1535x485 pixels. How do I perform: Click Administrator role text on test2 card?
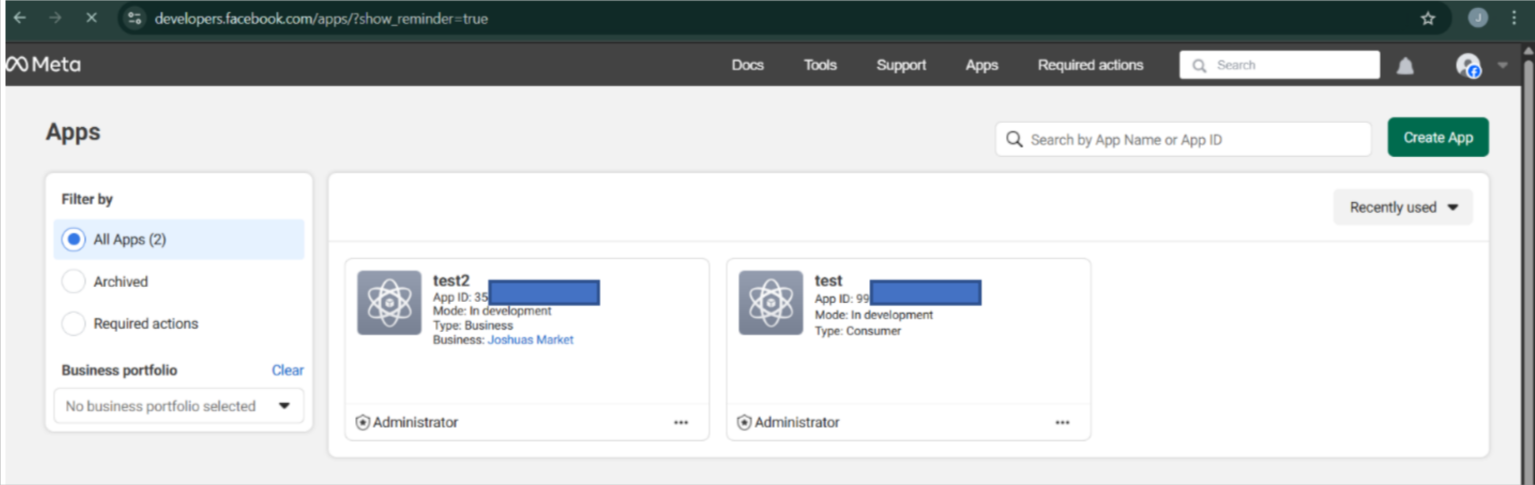pyautogui.click(x=416, y=423)
